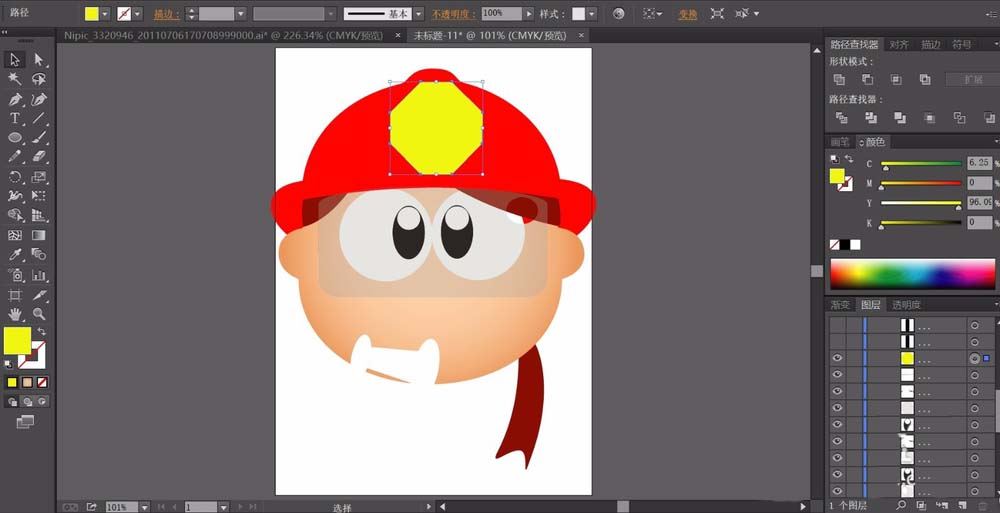Image resolution: width=1000 pixels, height=513 pixels.
Task: Open the artboard number dropdown
Action: [223, 507]
